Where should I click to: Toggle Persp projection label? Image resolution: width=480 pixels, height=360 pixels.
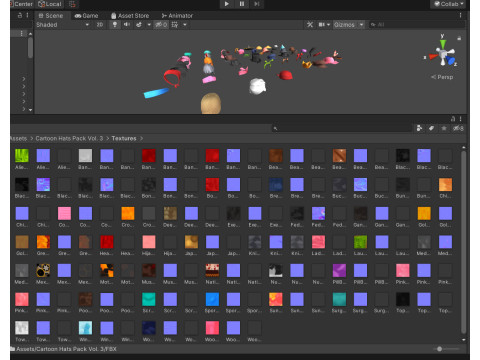coord(442,77)
